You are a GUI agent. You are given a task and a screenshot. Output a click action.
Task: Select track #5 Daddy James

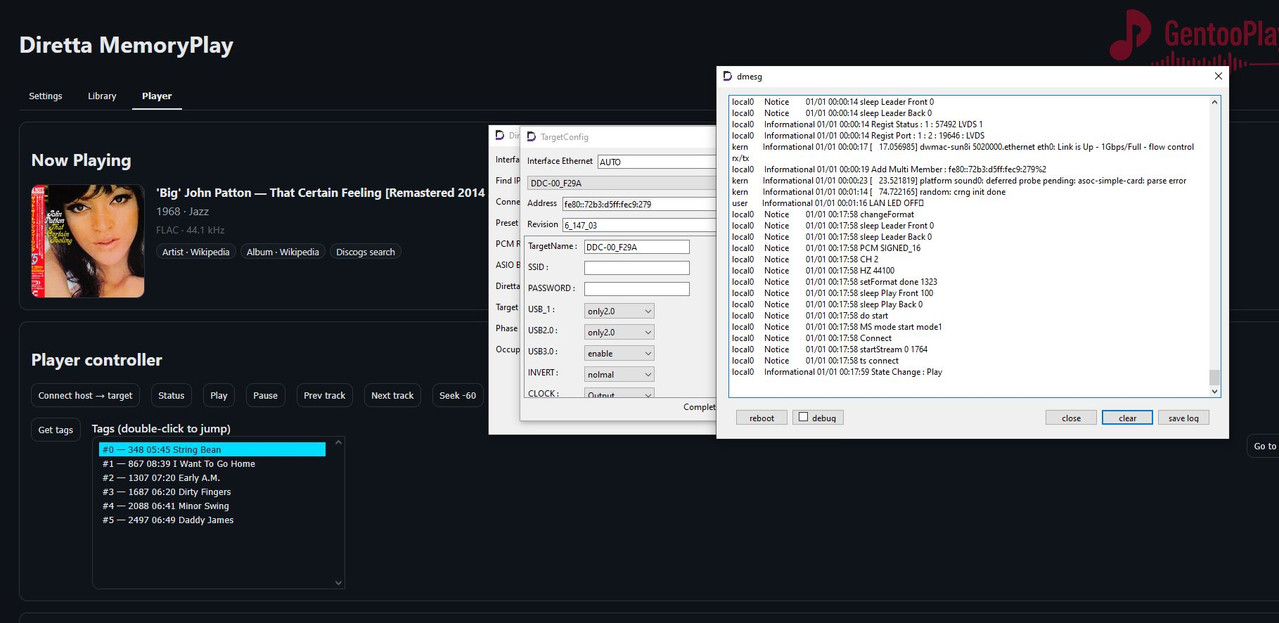point(212,520)
